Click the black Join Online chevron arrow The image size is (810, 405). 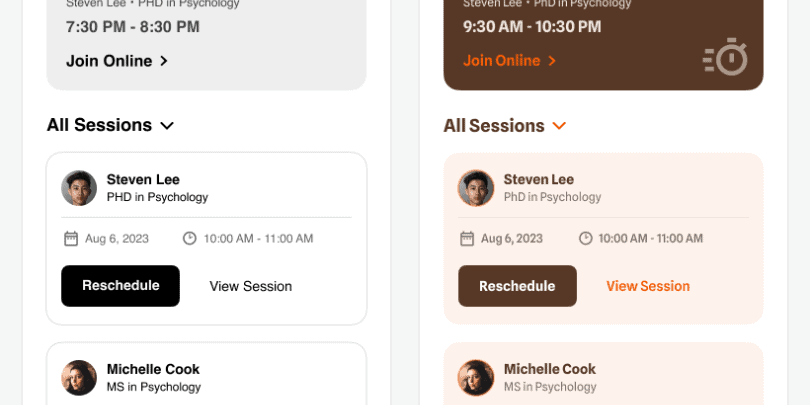(164, 61)
